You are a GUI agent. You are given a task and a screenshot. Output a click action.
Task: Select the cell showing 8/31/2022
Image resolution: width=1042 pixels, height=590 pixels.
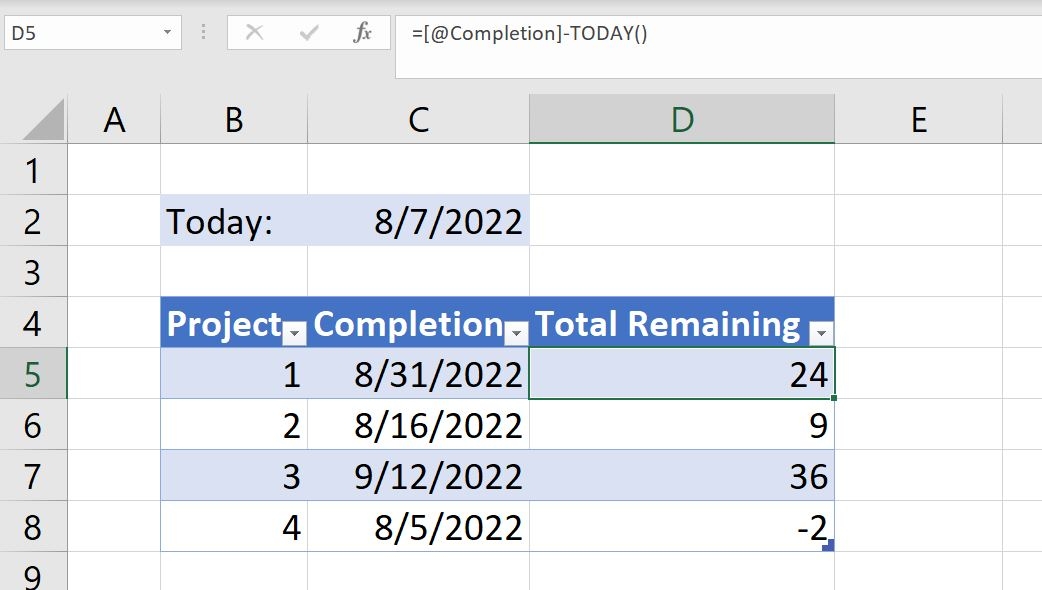coord(417,373)
